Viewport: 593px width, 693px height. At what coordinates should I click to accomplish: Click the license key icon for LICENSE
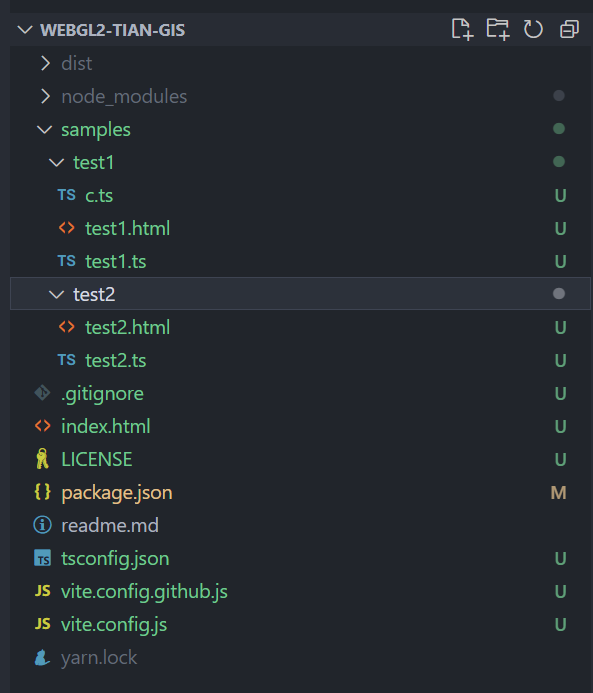[x=42, y=459]
